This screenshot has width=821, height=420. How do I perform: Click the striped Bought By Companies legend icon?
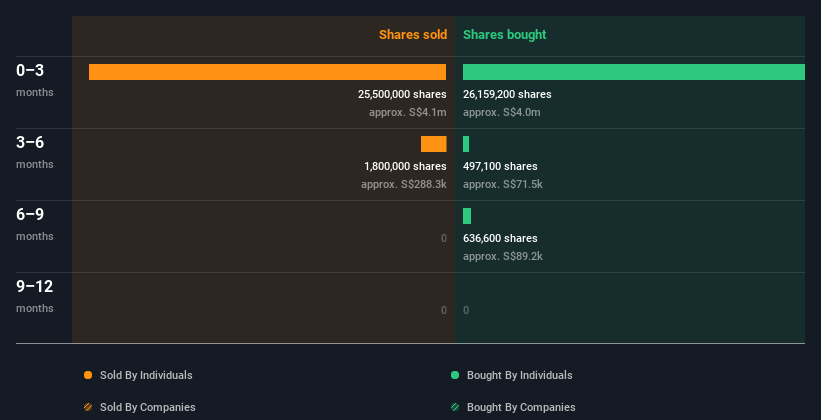(x=455, y=407)
